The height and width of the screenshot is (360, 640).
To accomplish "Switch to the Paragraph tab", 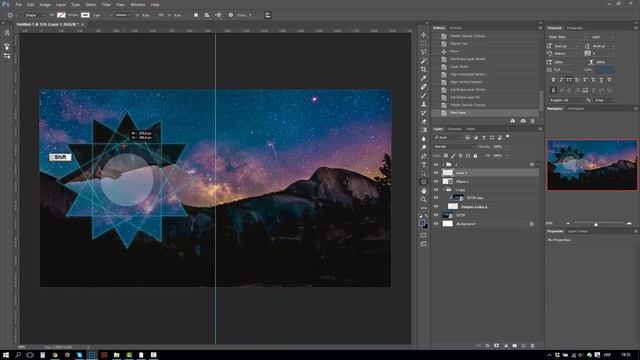I will click(575, 28).
